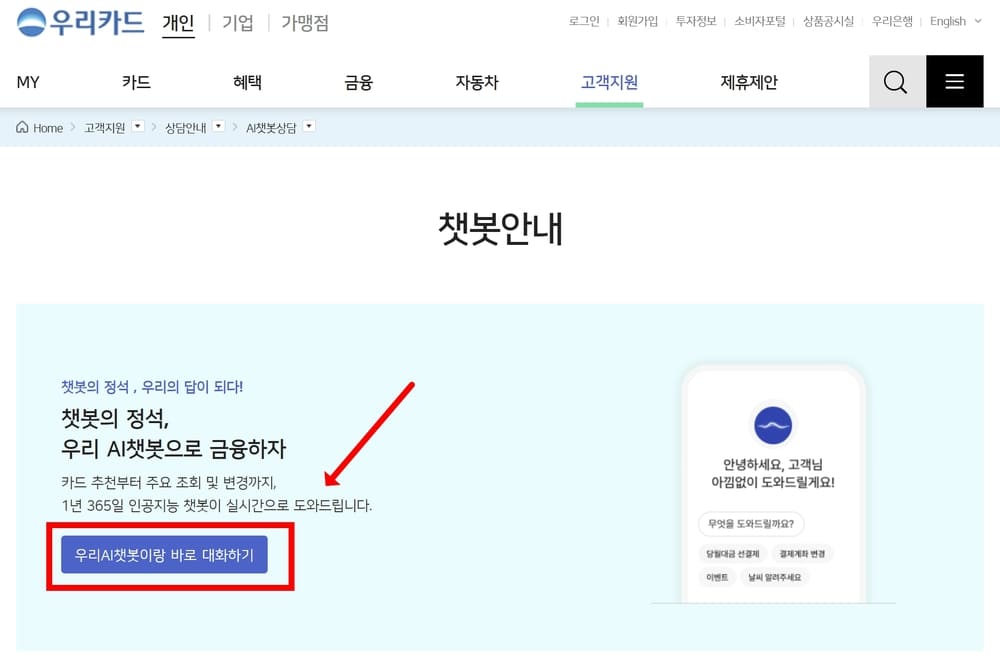The width and height of the screenshot is (1000, 669).
Task: Open the 카드 menu
Action: (x=136, y=82)
